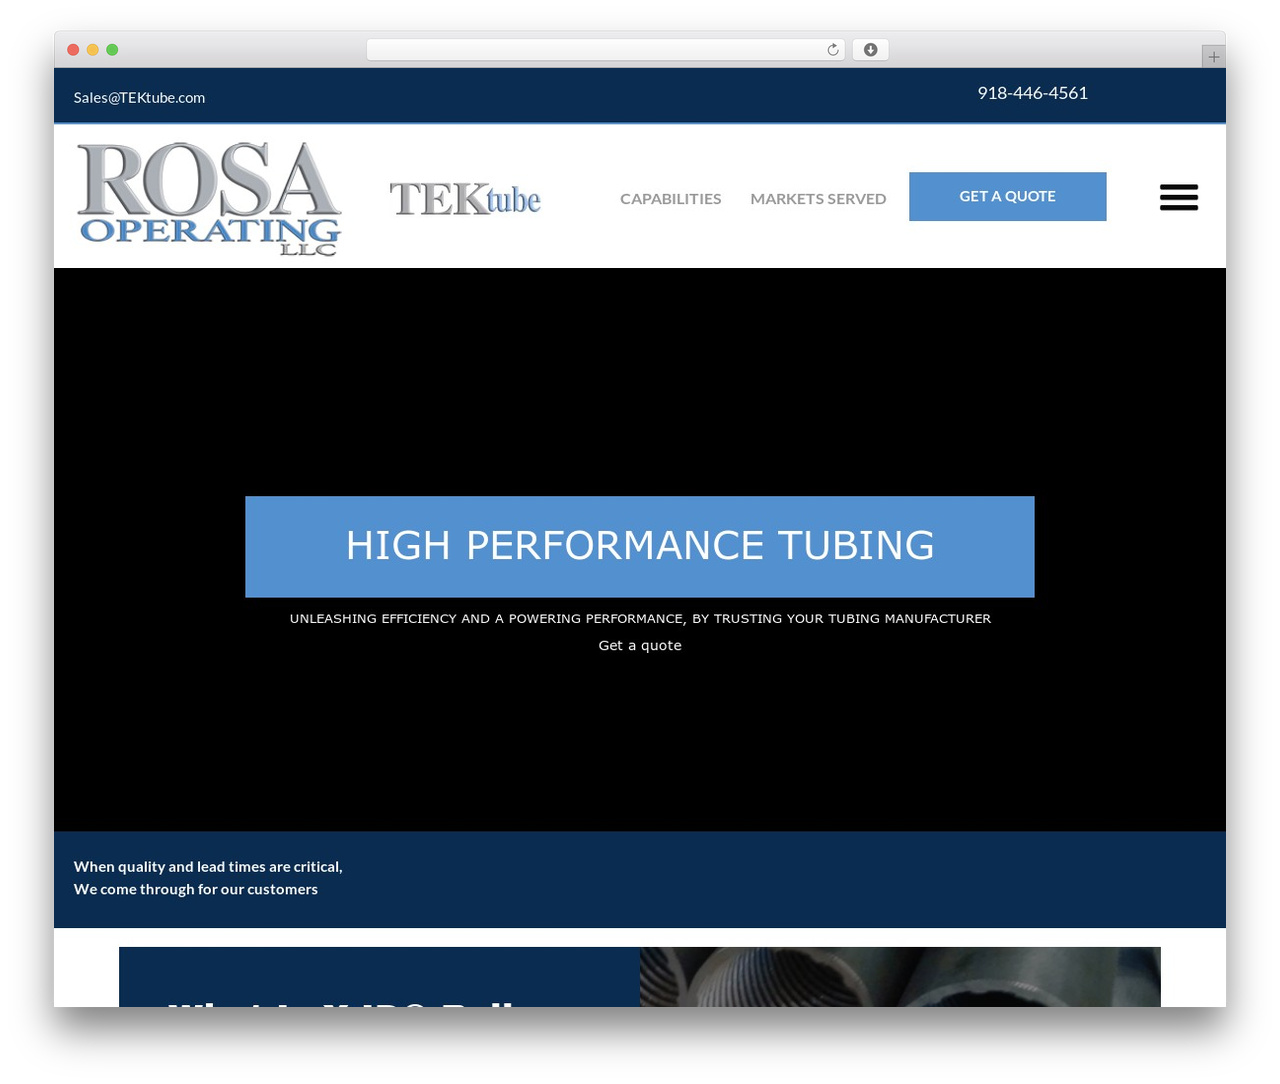The height and width of the screenshot is (1084, 1280).
Task: Click the TEKtube logo
Action: point(465,198)
